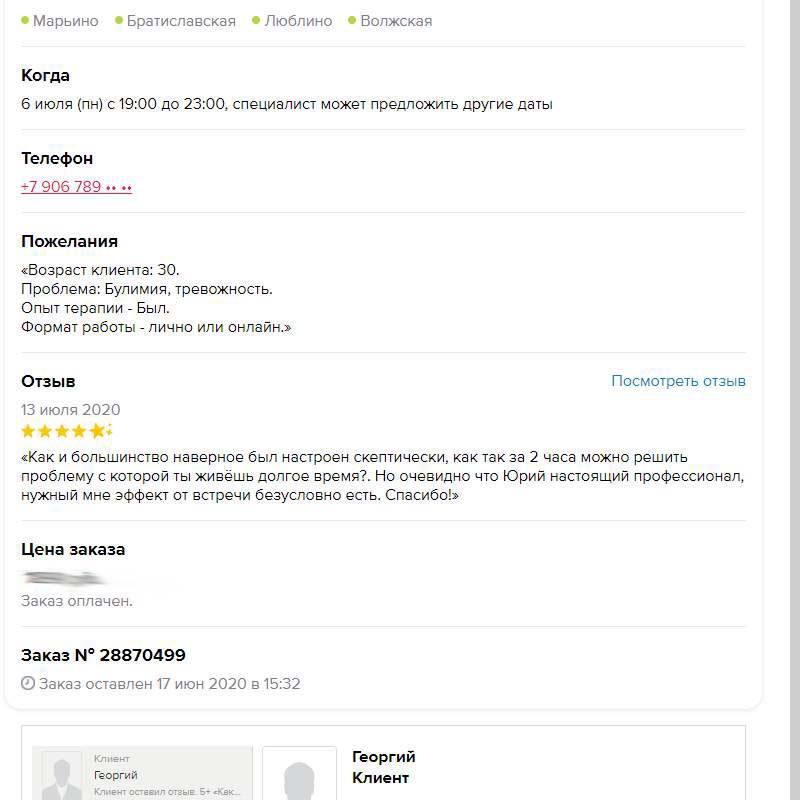800x800 pixels.
Task: Reveal the hidden phone number +7 906 789
Action: coord(77,187)
